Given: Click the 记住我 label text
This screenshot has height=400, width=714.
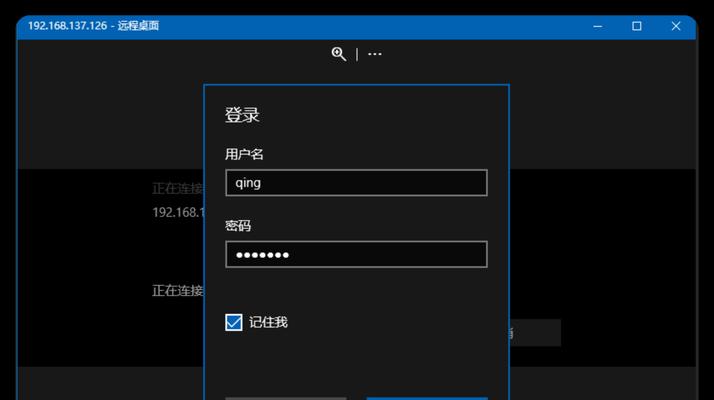Looking at the screenshot, I should click(268, 322).
